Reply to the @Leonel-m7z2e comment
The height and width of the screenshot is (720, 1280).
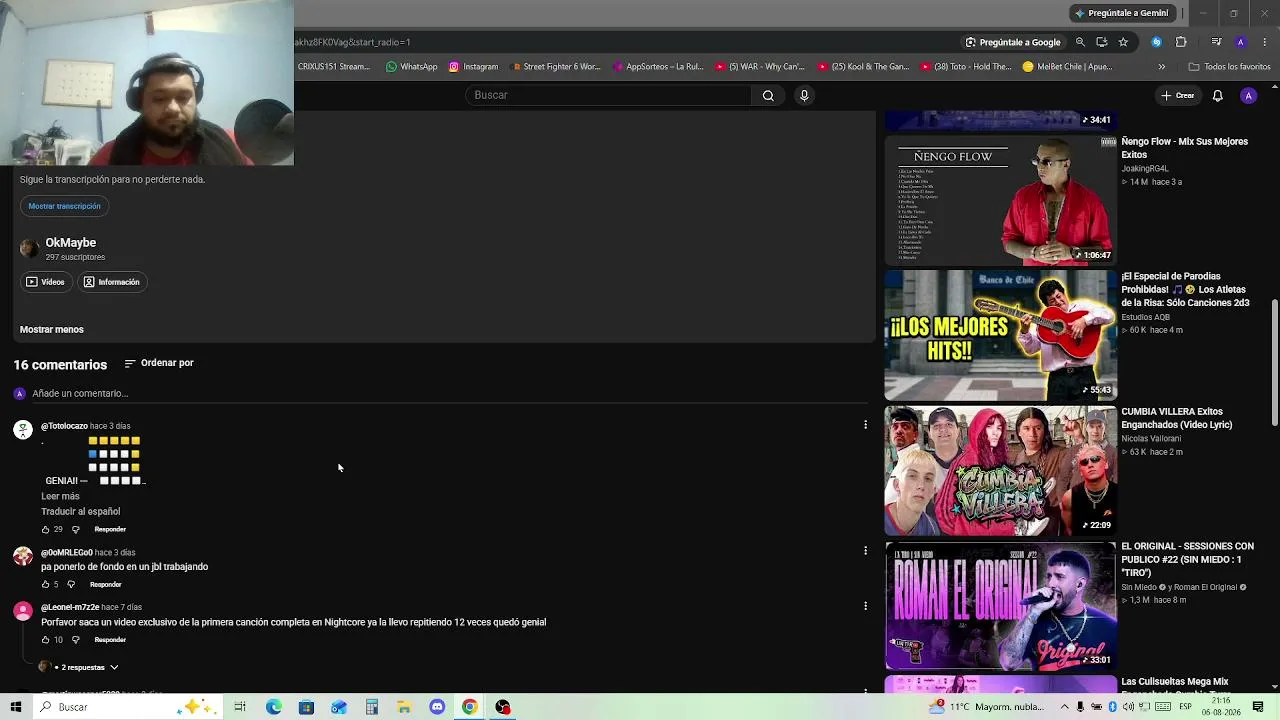point(110,640)
